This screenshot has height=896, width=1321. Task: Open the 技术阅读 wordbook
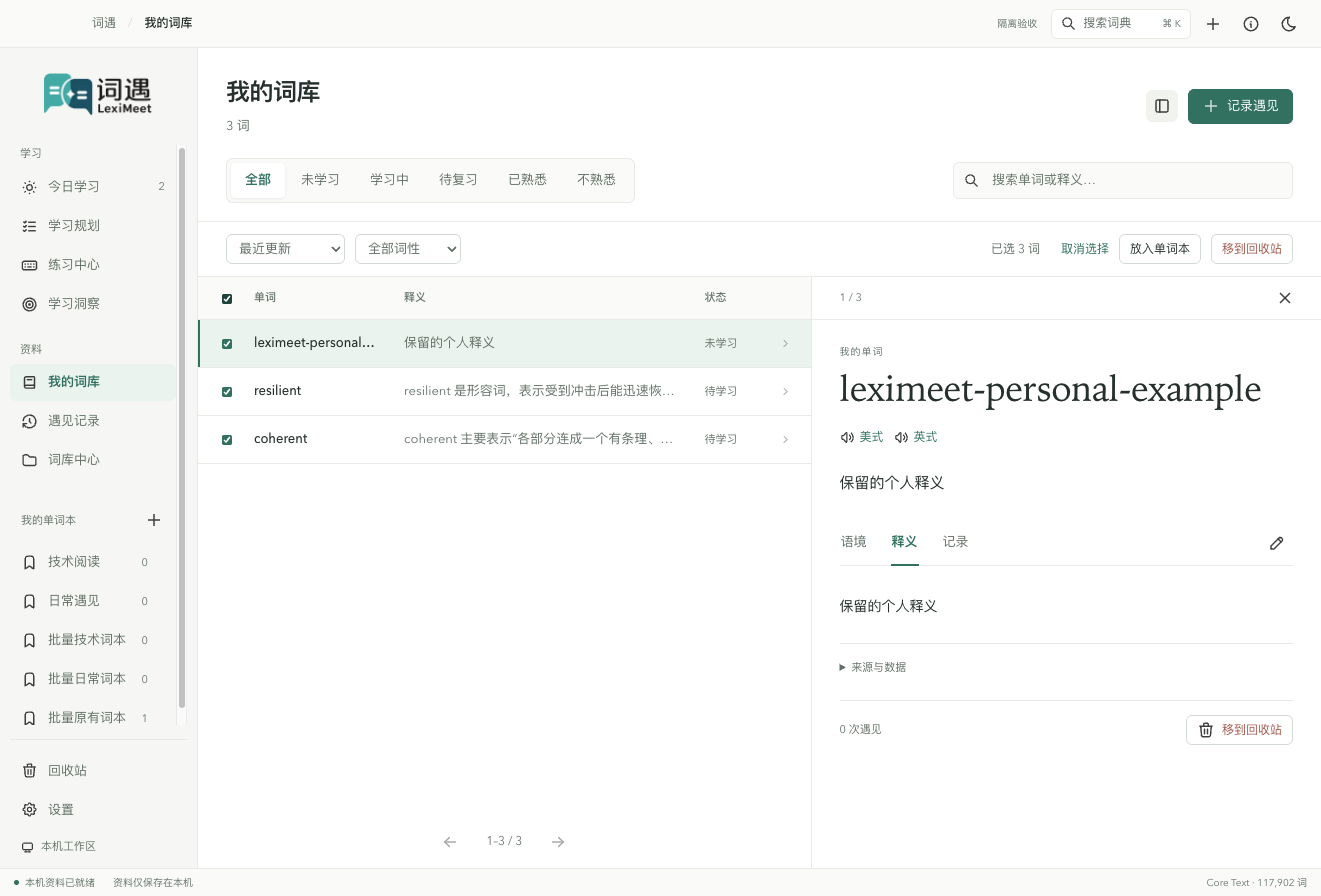[85, 562]
